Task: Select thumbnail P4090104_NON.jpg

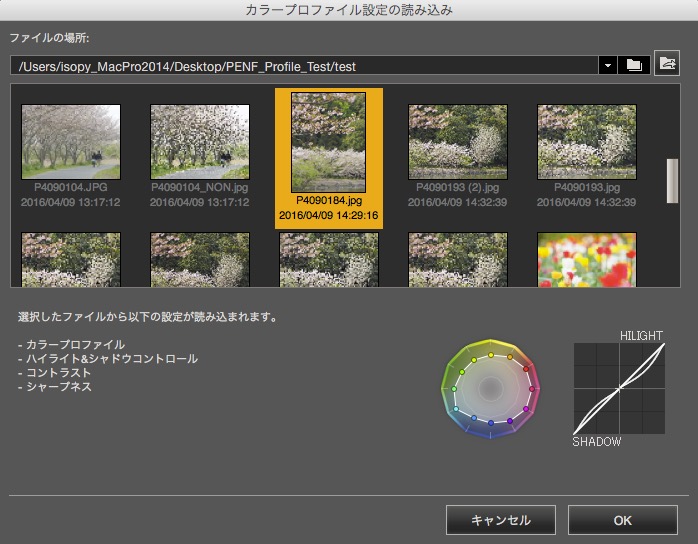Action: [200, 142]
